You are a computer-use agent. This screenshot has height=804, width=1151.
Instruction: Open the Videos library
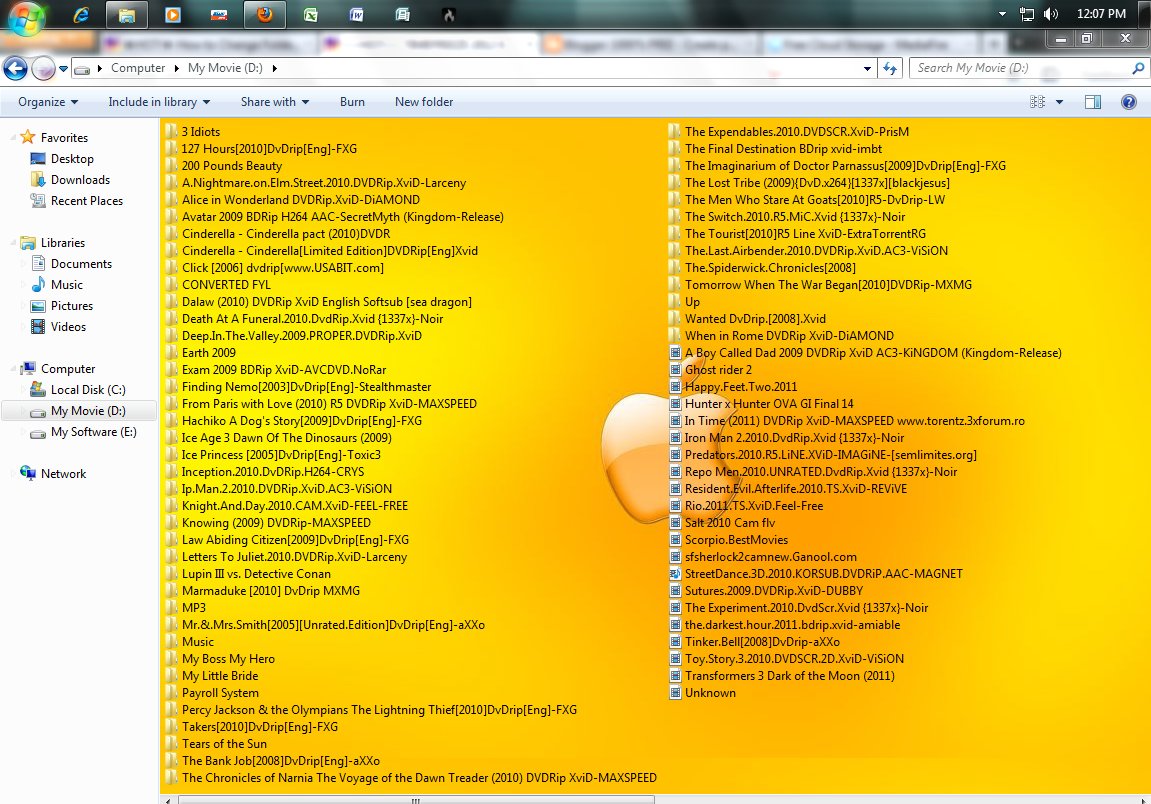[68, 327]
